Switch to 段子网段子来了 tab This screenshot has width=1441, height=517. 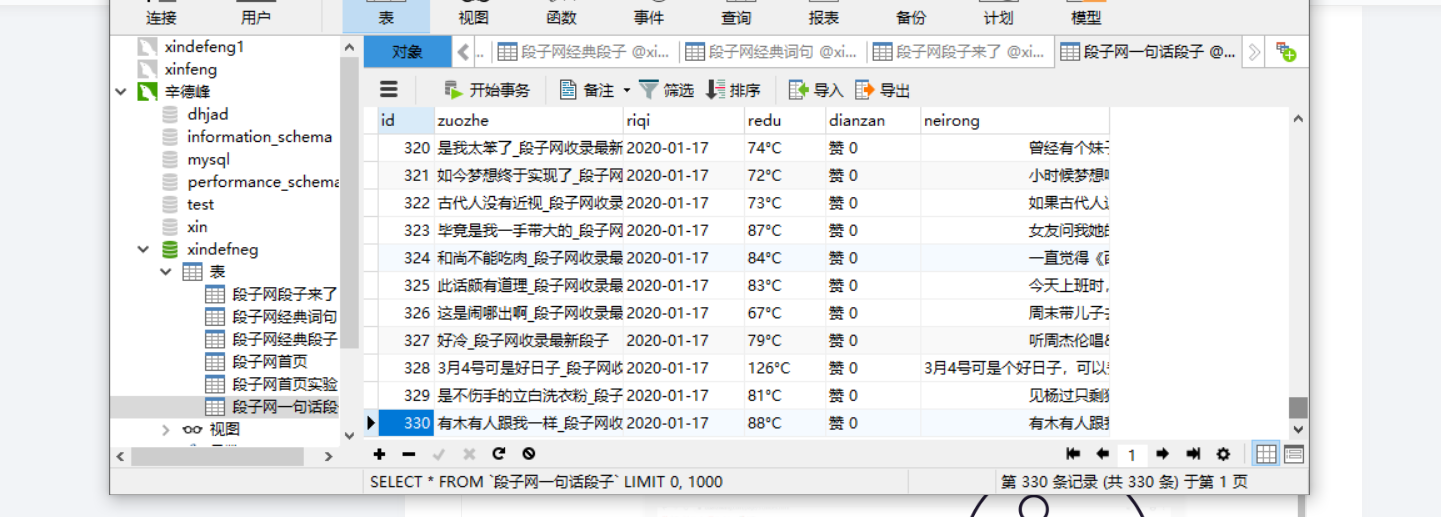[960, 52]
